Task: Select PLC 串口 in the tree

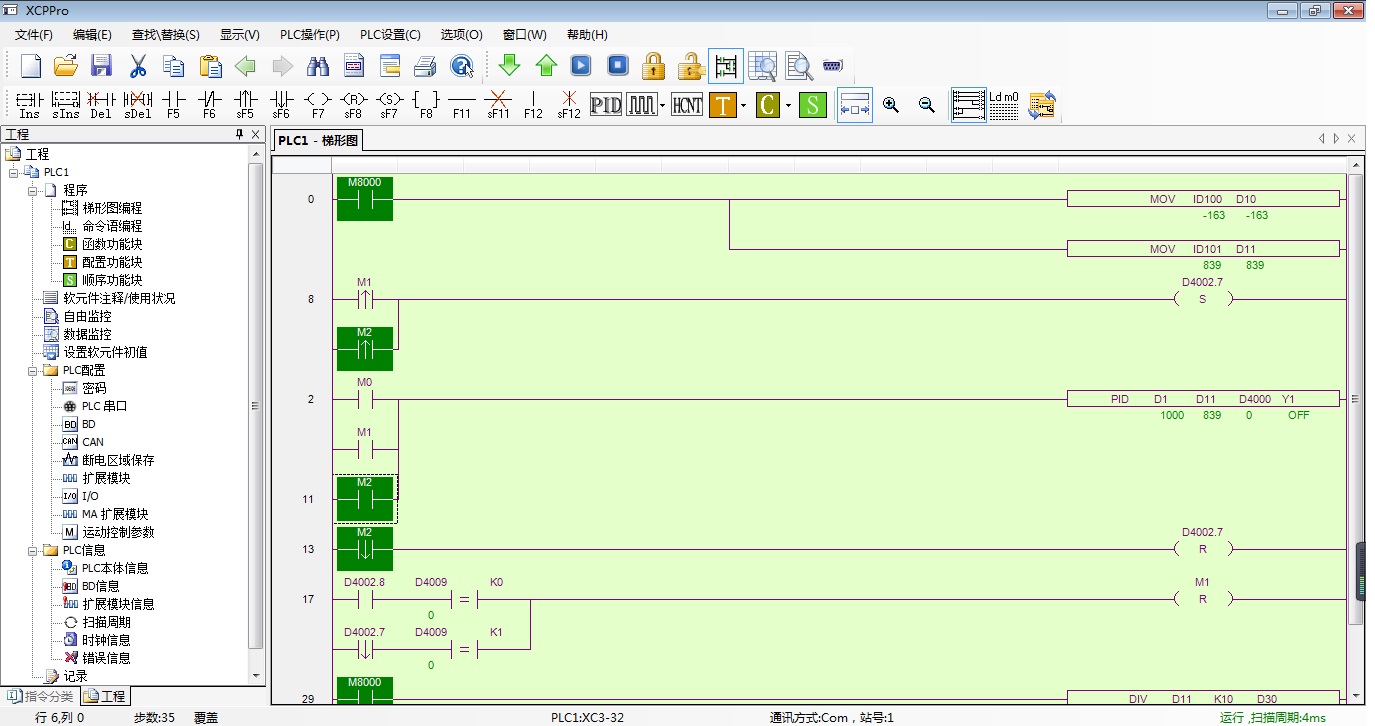Action: click(104, 406)
